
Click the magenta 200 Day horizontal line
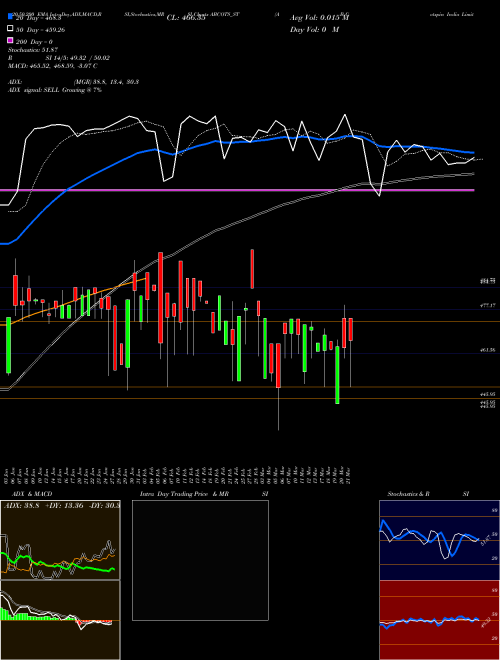click(237, 190)
